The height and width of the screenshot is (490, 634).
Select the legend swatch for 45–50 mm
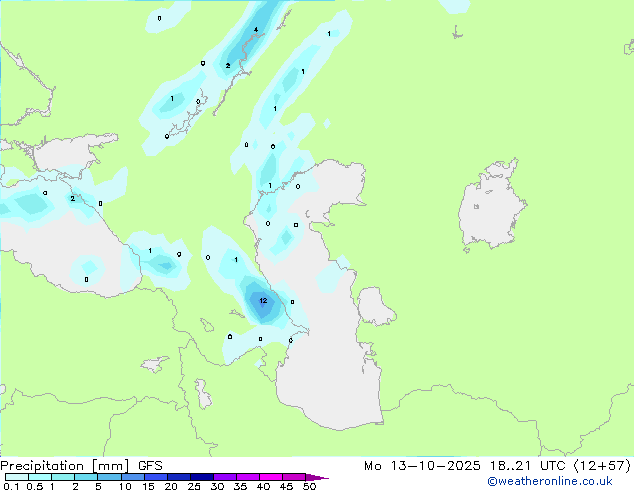click(294, 477)
